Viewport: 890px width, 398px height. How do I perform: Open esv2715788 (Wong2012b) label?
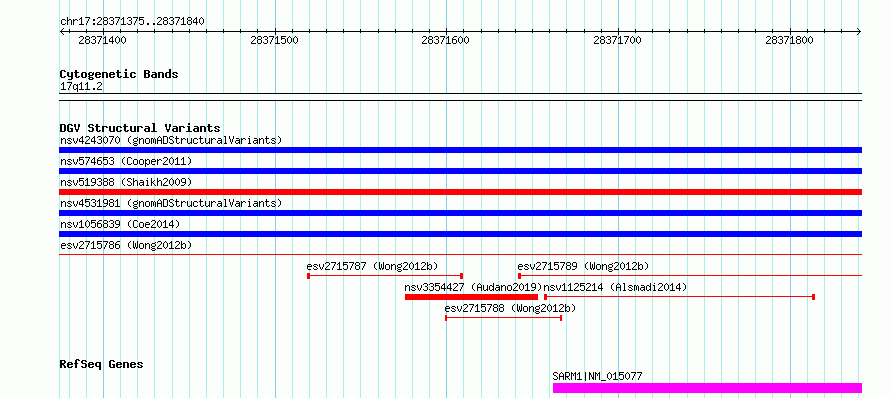tap(510, 308)
